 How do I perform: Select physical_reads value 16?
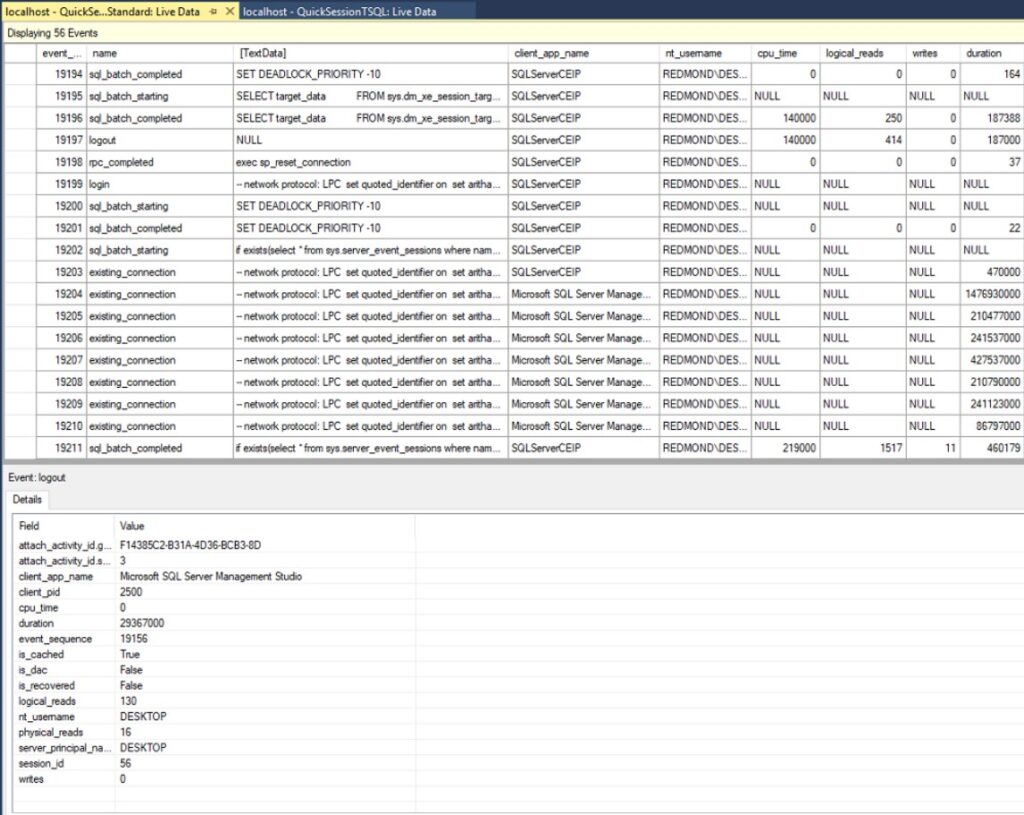[125, 733]
